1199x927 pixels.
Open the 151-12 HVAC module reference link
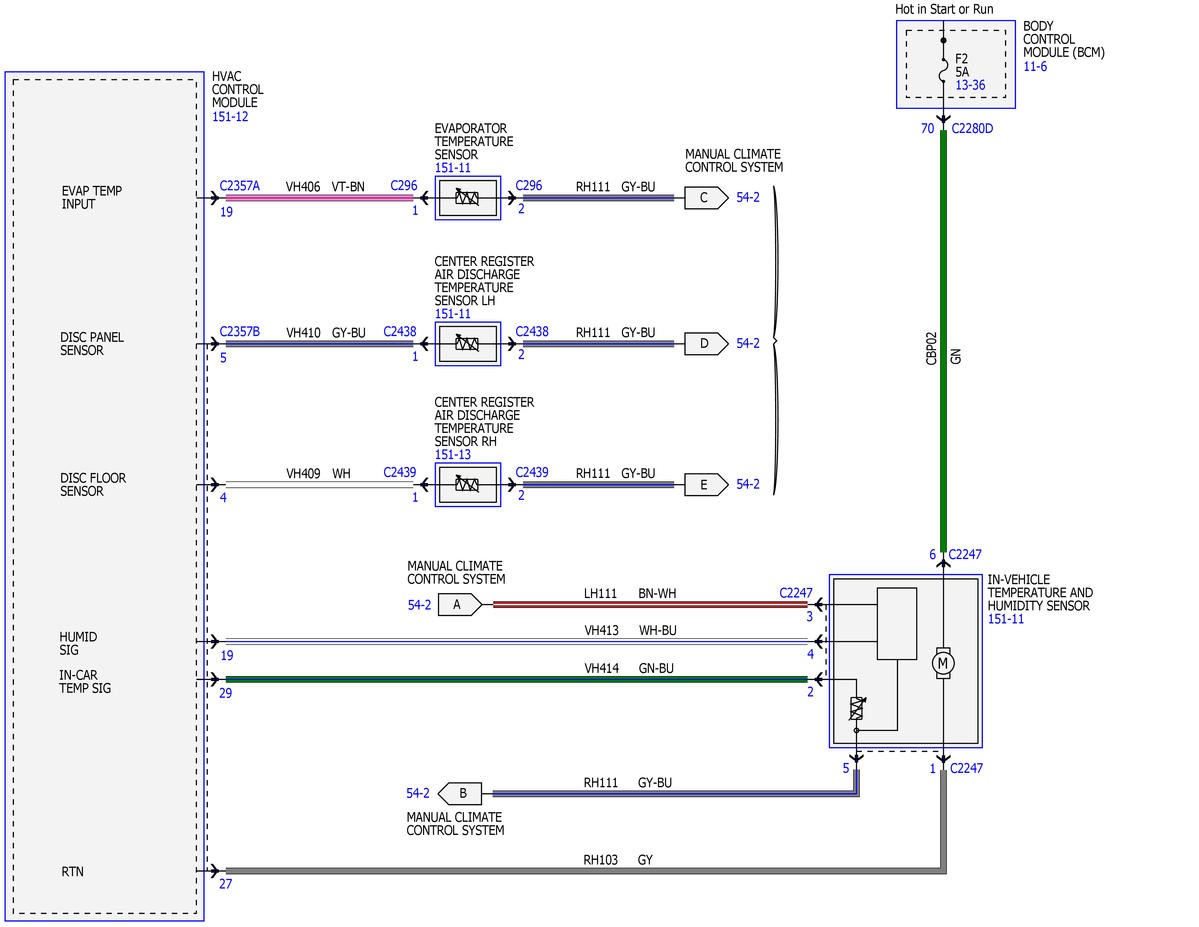pos(230,117)
